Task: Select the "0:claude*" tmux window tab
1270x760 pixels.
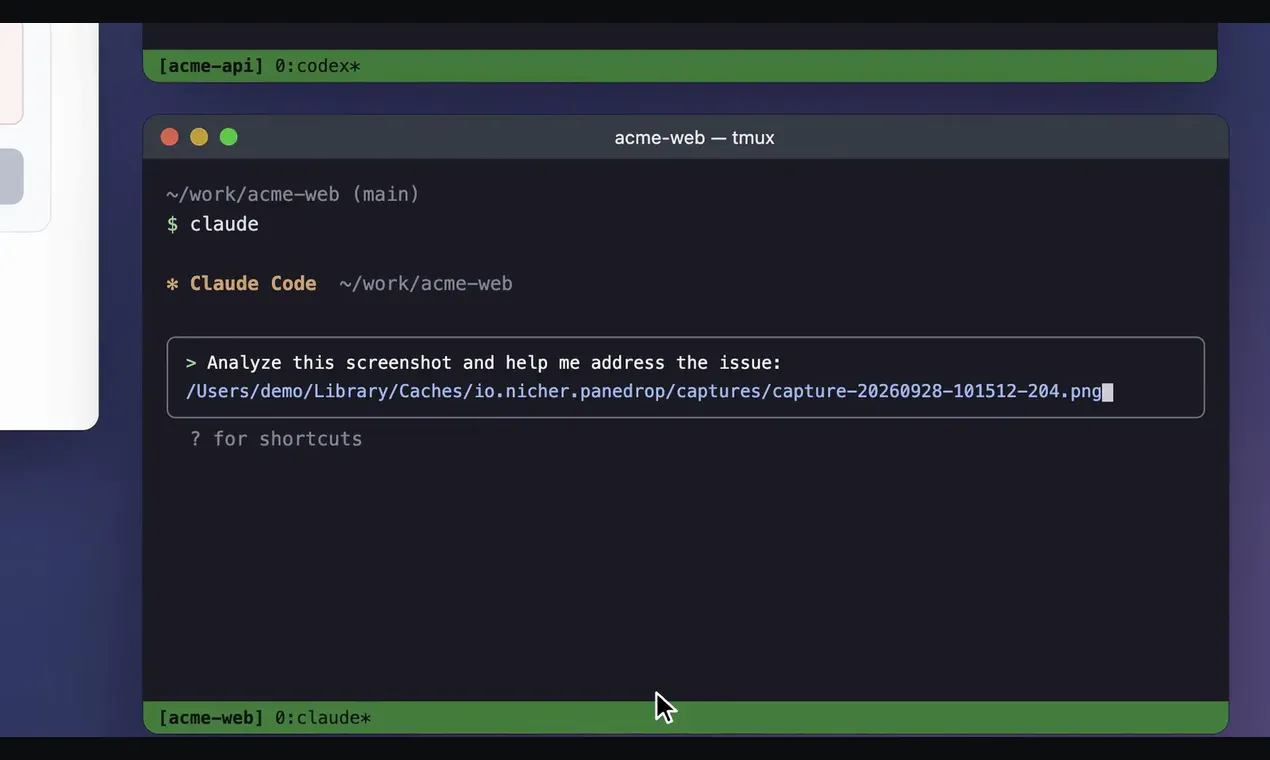Action: coord(323,718)
